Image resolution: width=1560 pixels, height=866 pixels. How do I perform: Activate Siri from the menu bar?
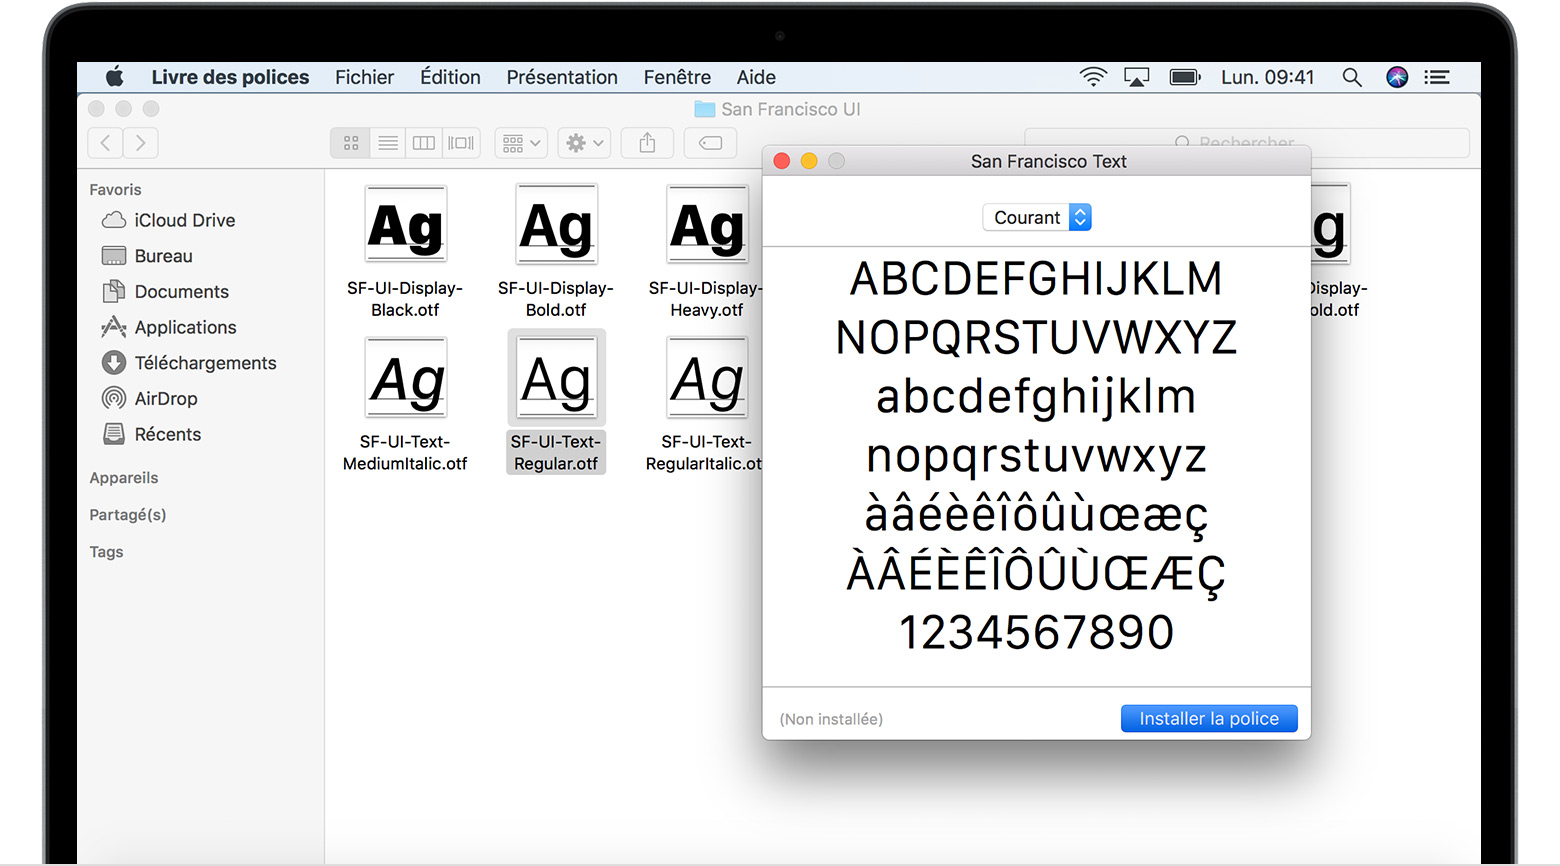click(x=1397, y=77)
